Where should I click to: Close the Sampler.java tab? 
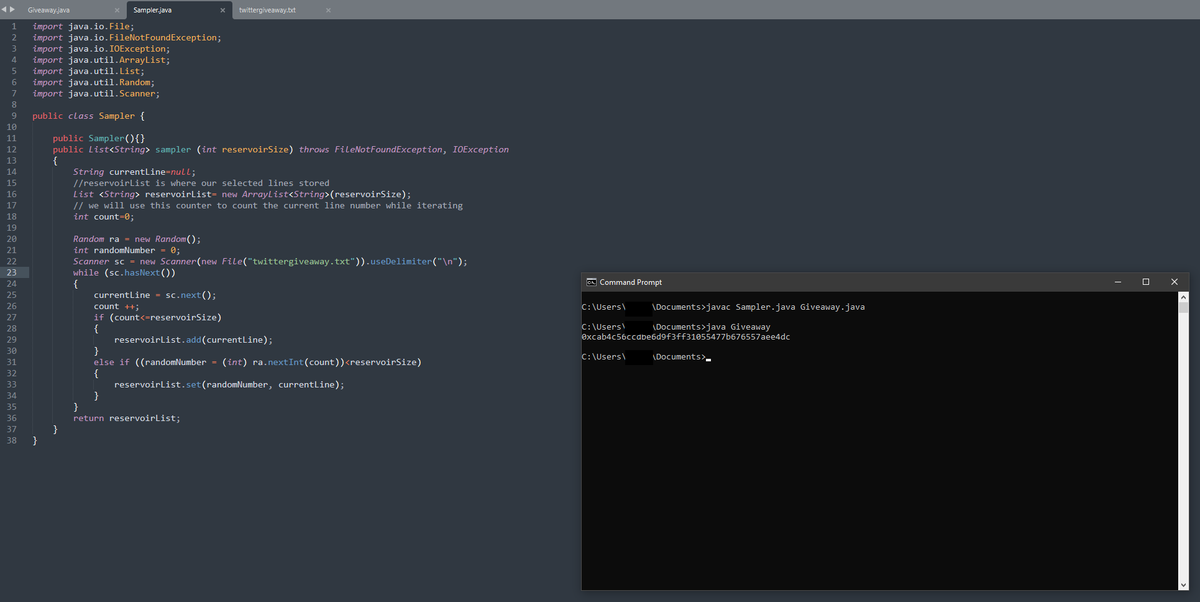pyautogui.click(x=221, y=10)
